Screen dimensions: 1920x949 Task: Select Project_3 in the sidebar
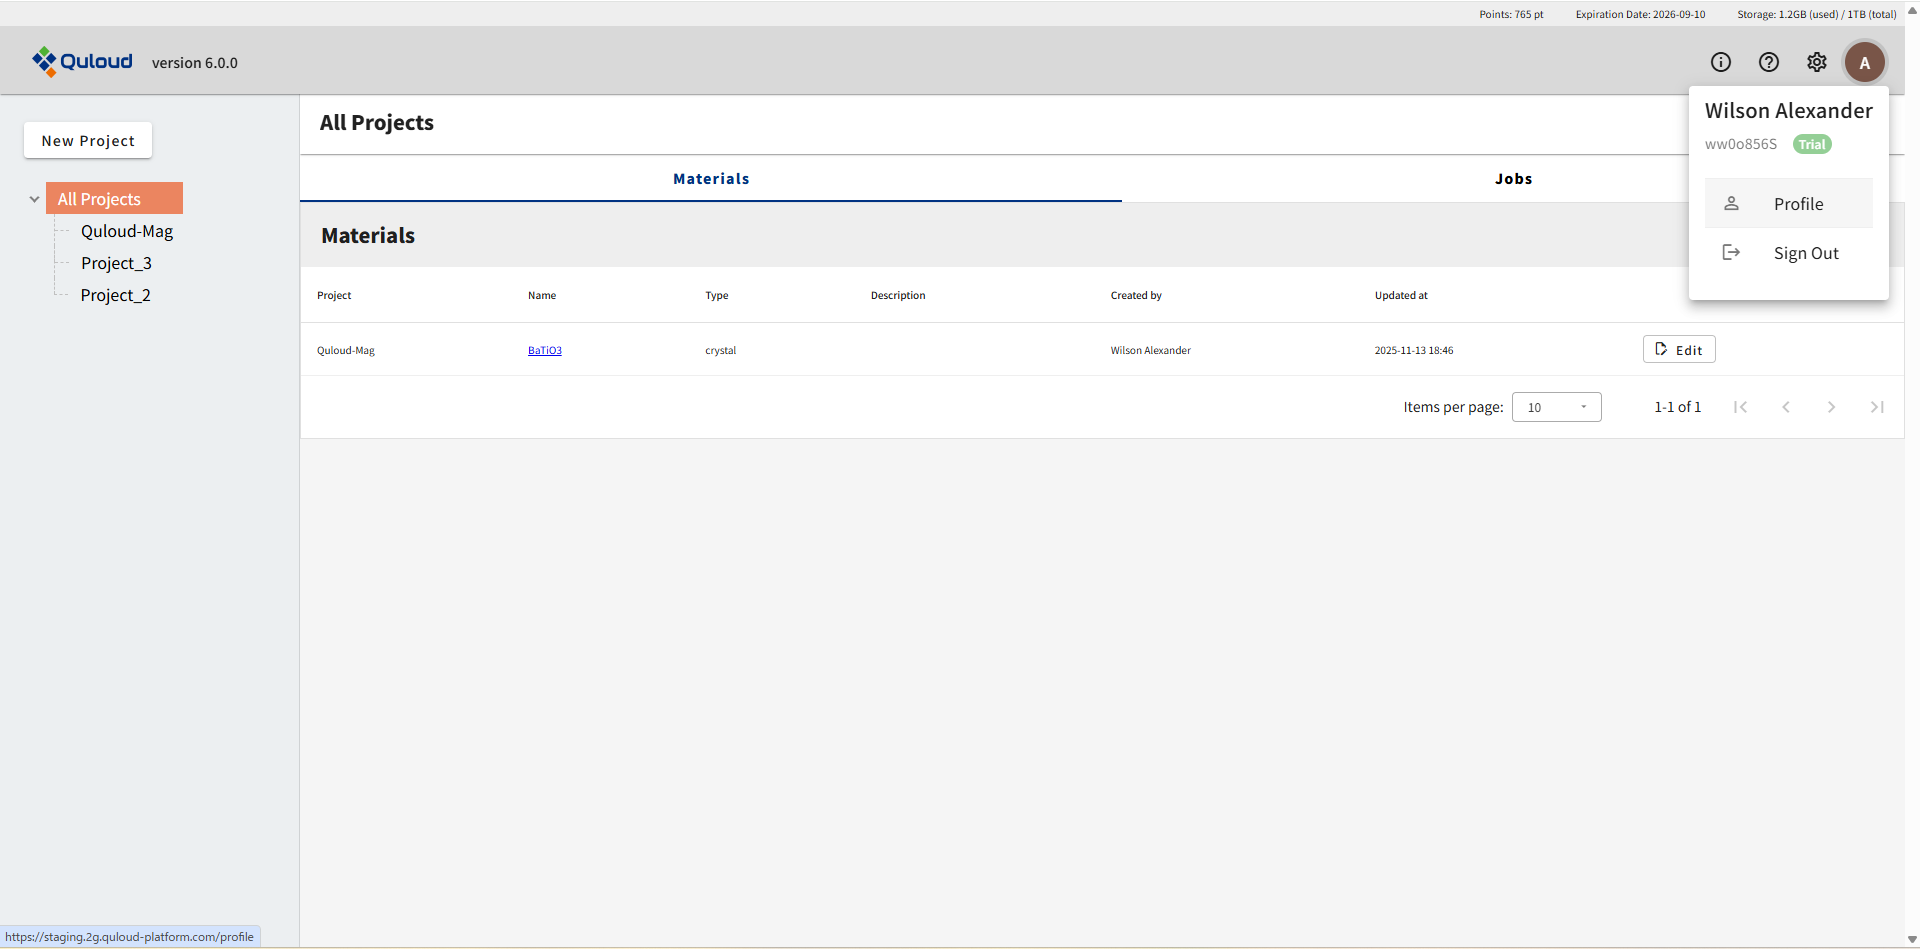[116, 263]
